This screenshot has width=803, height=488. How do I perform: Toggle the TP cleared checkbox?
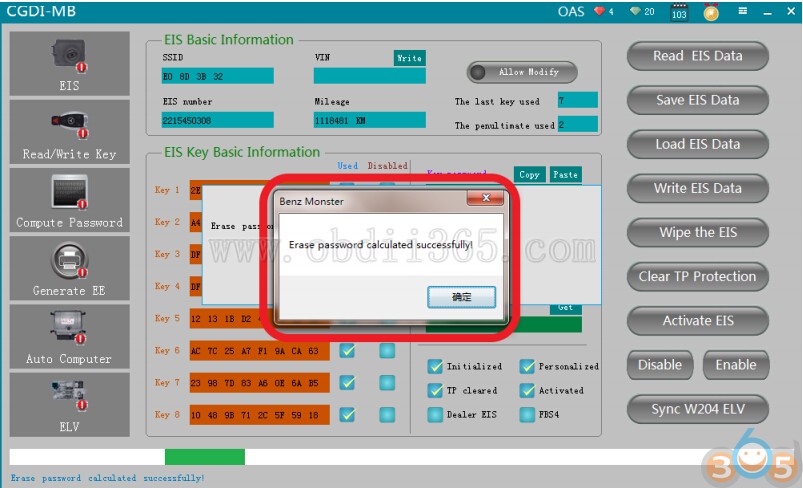435,390
